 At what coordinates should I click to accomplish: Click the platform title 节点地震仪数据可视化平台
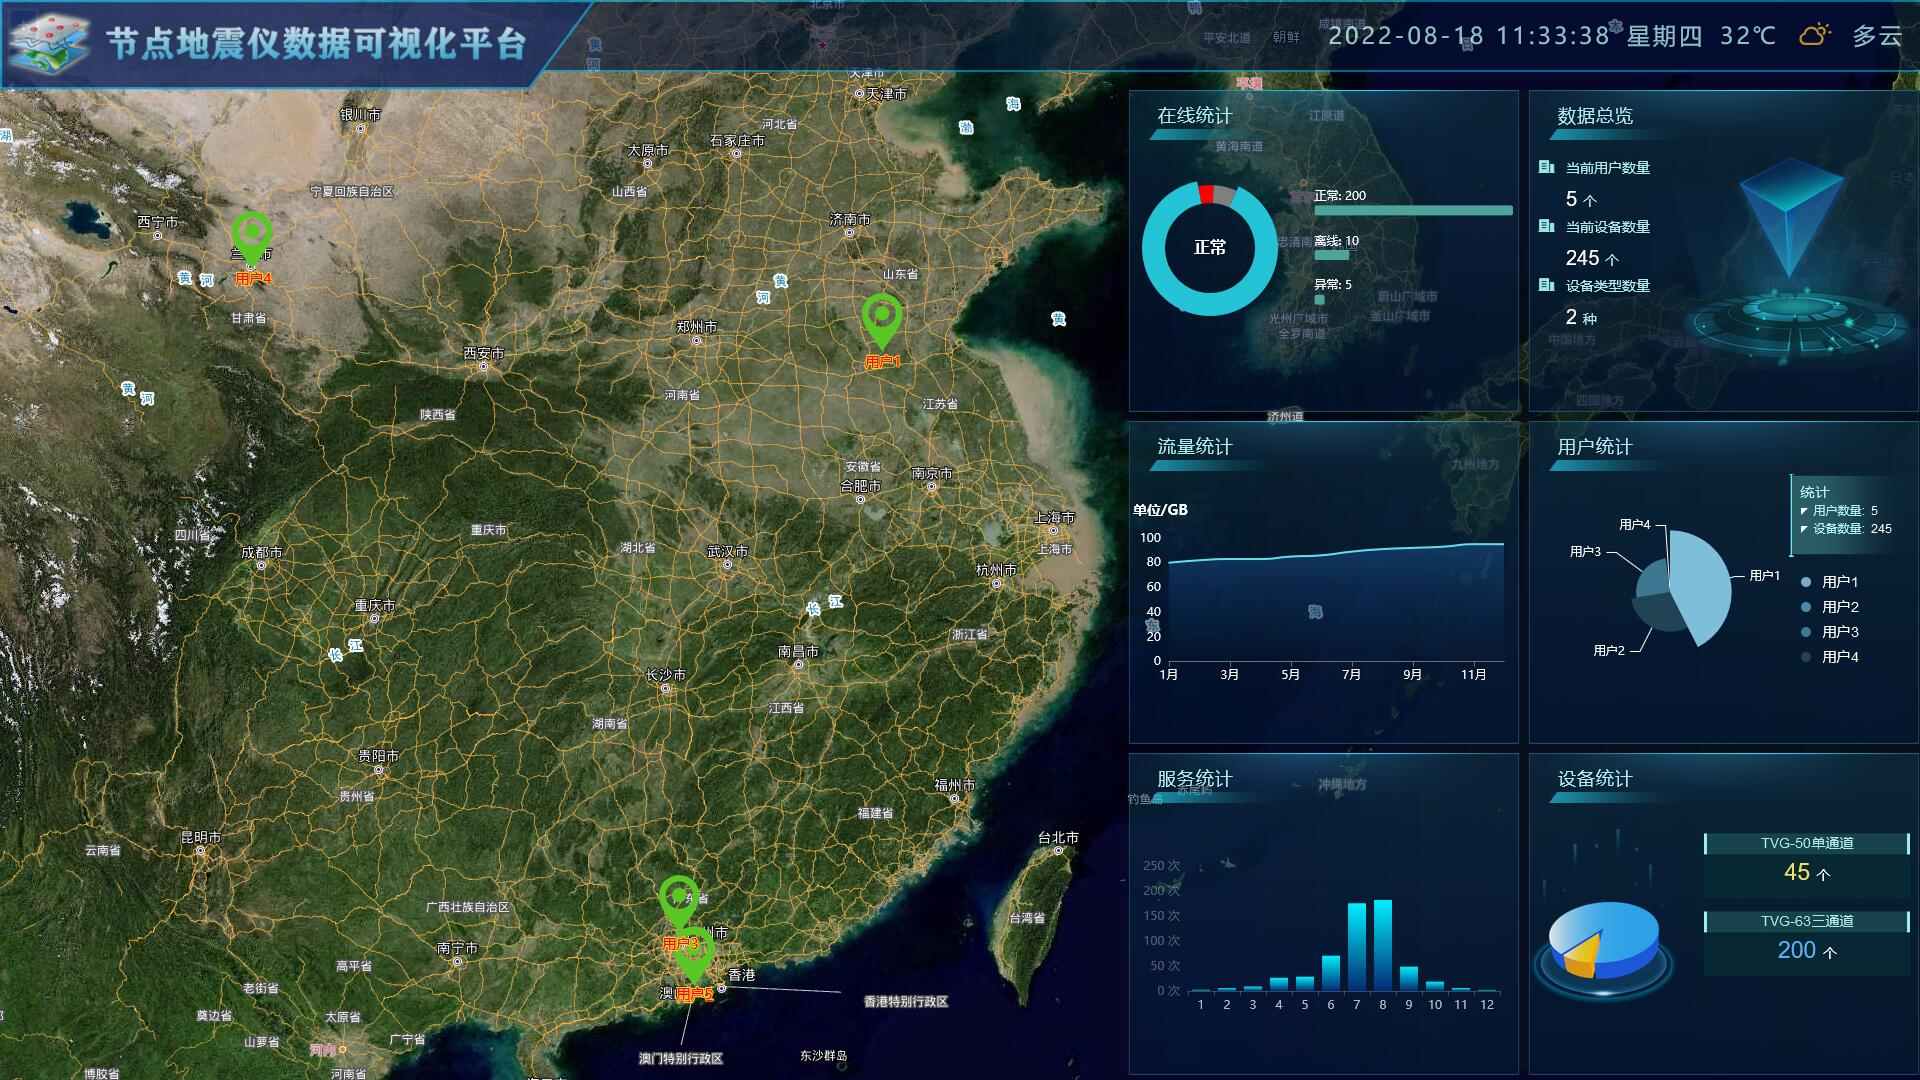(x=316, y=43)
